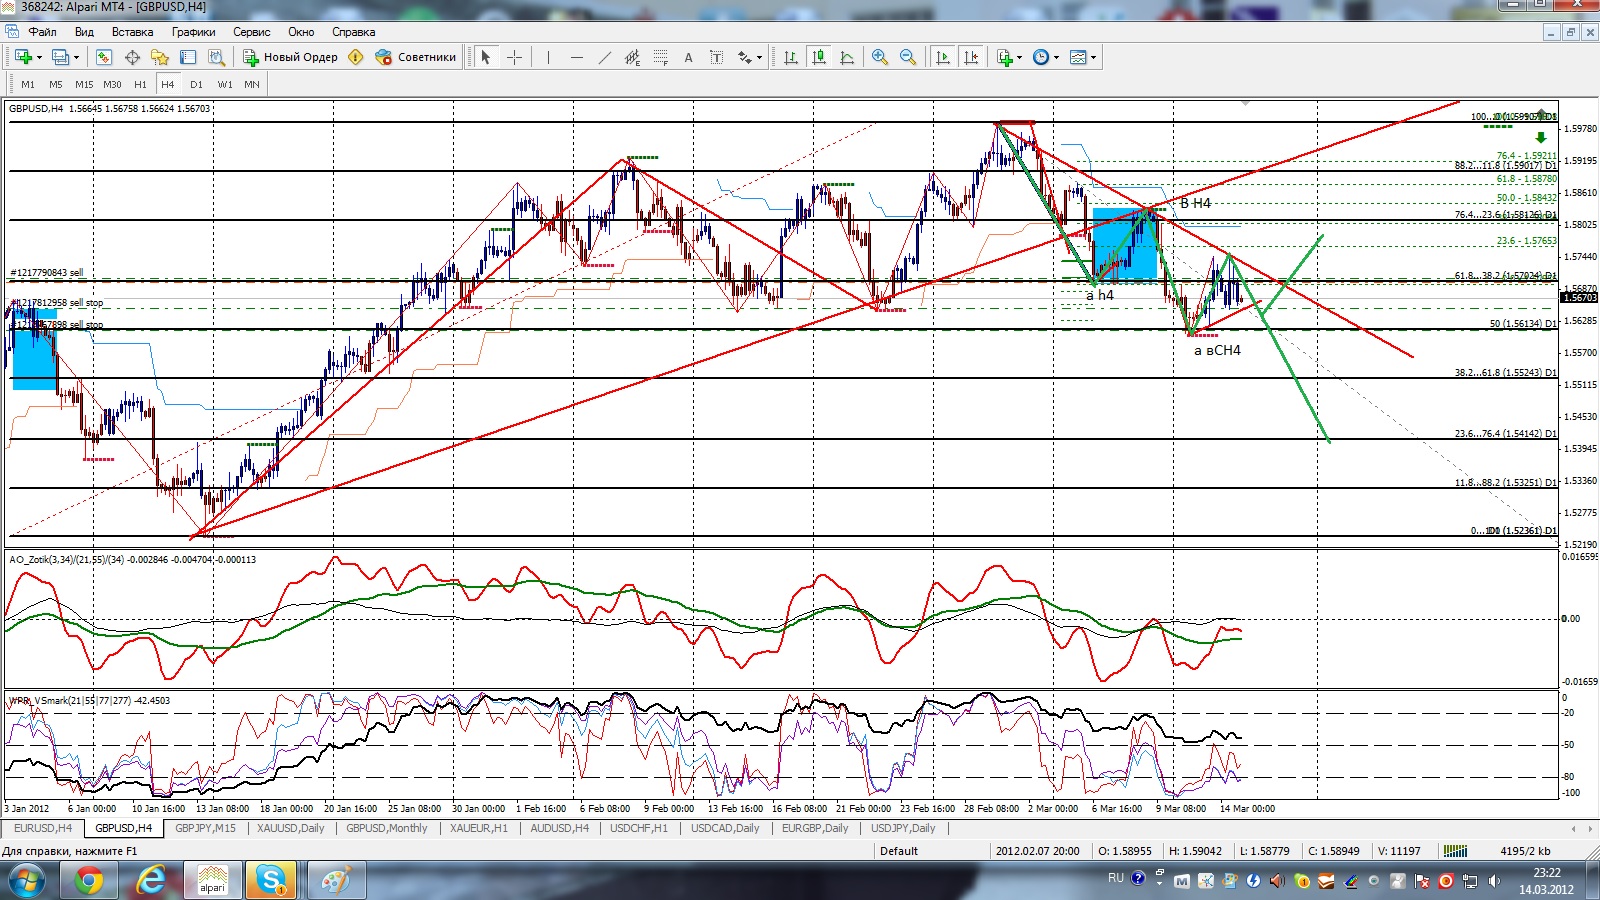
Task: Select the Draw Vertical Line tool
Action: (548, 57)
